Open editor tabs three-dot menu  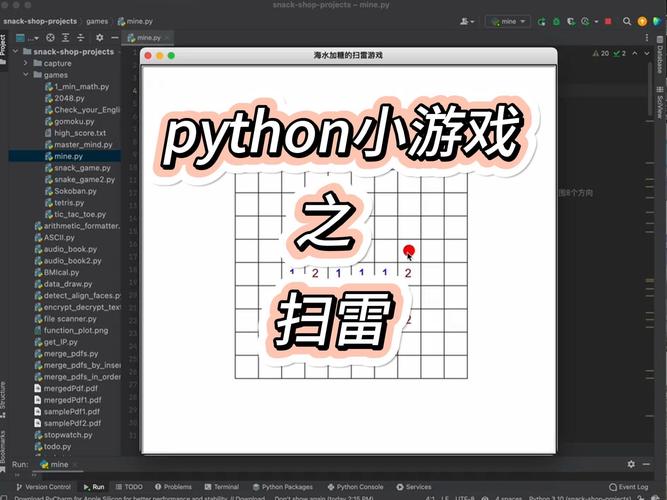pos(647,38)
